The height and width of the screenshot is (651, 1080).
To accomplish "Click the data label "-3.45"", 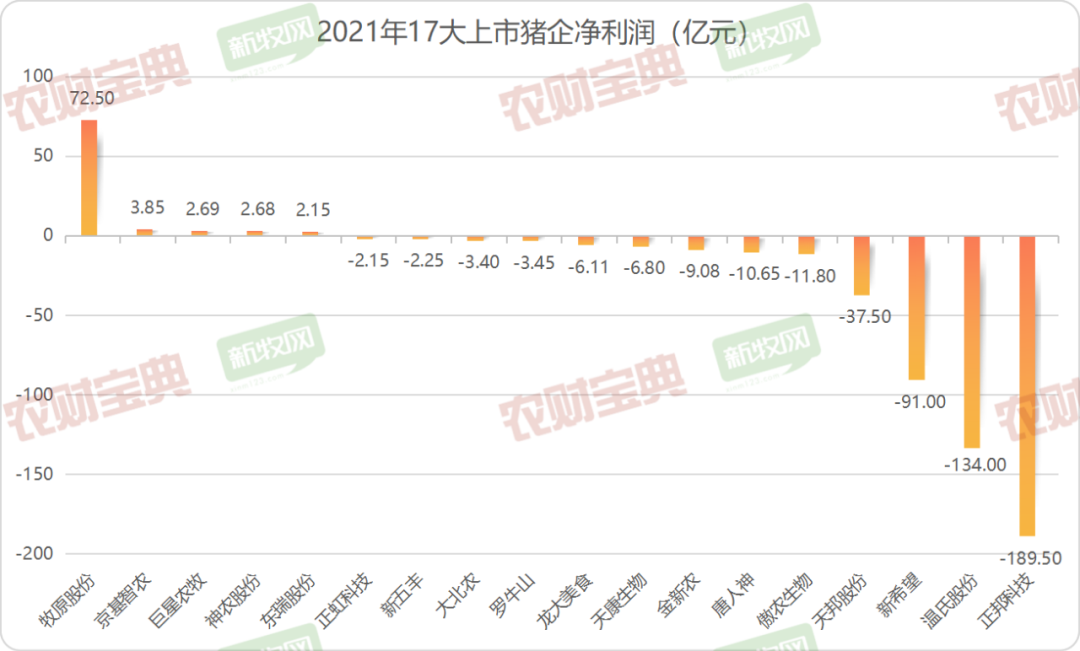I will [534, 262].
